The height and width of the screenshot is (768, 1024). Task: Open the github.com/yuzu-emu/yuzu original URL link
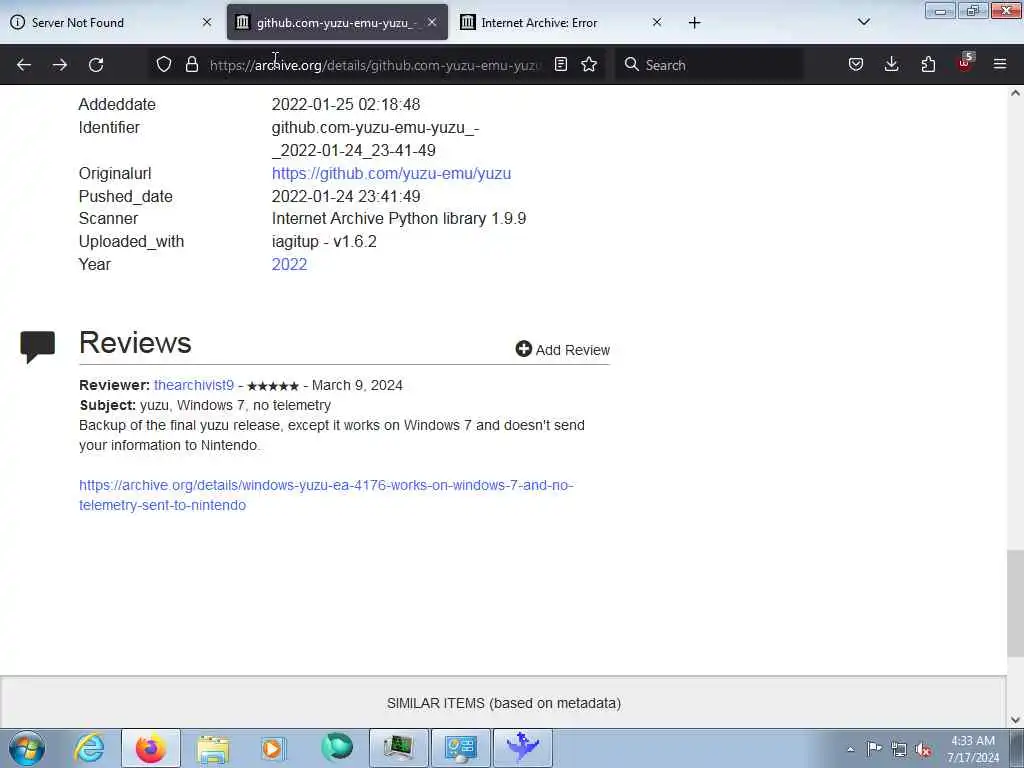tap(391, 174)
